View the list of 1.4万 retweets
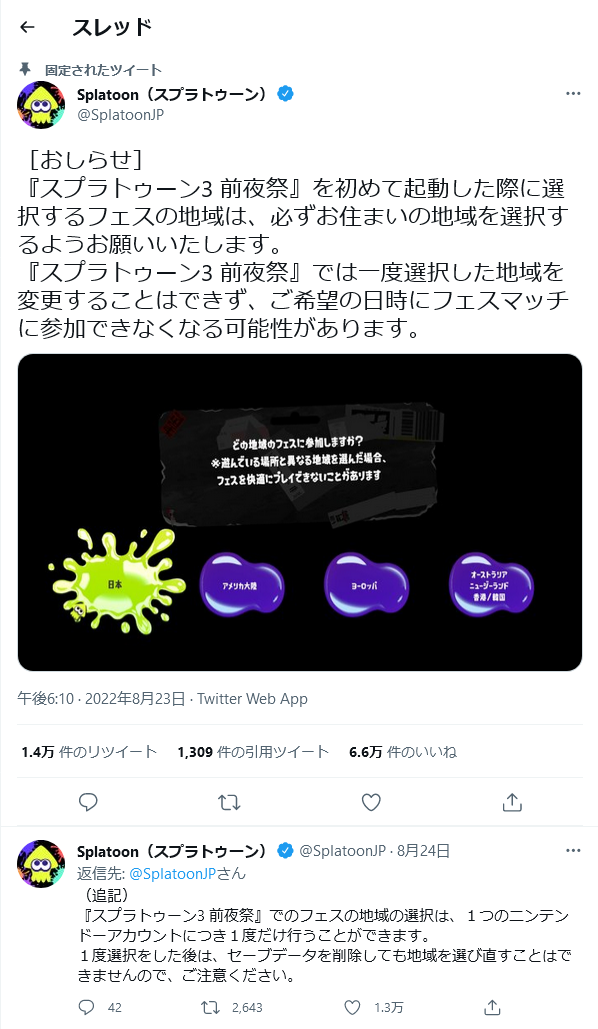The width and height of the screenshot is (598, 1029). 89,752
